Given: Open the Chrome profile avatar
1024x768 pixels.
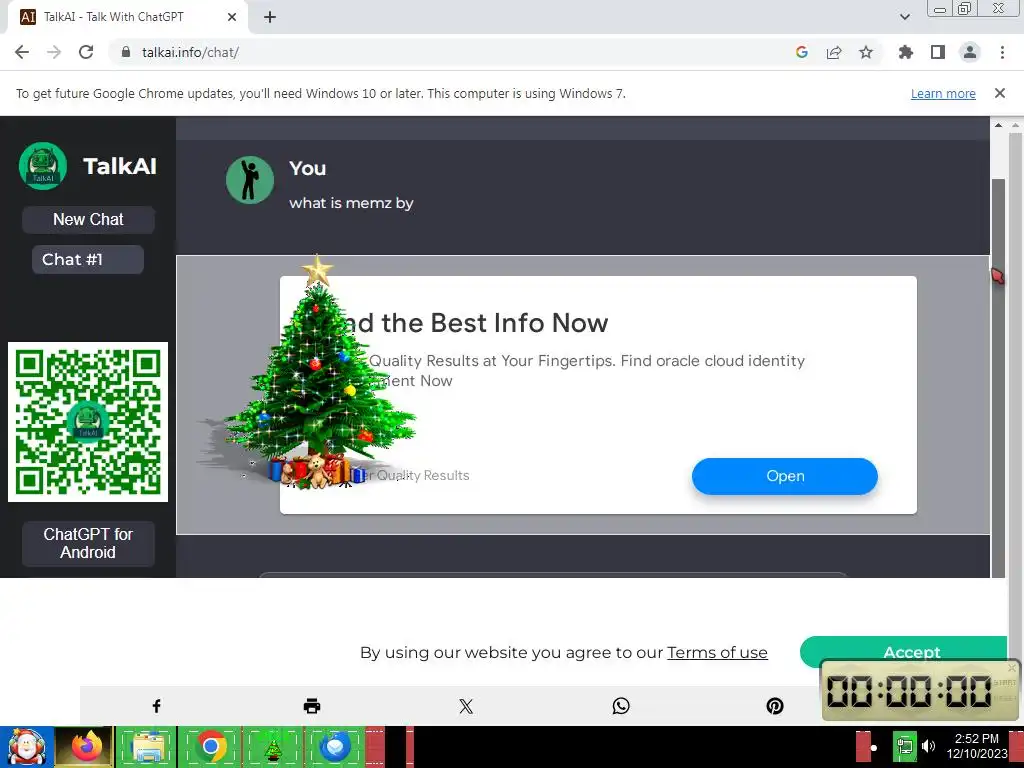Looking at the screenshot, I should (970, 52).
